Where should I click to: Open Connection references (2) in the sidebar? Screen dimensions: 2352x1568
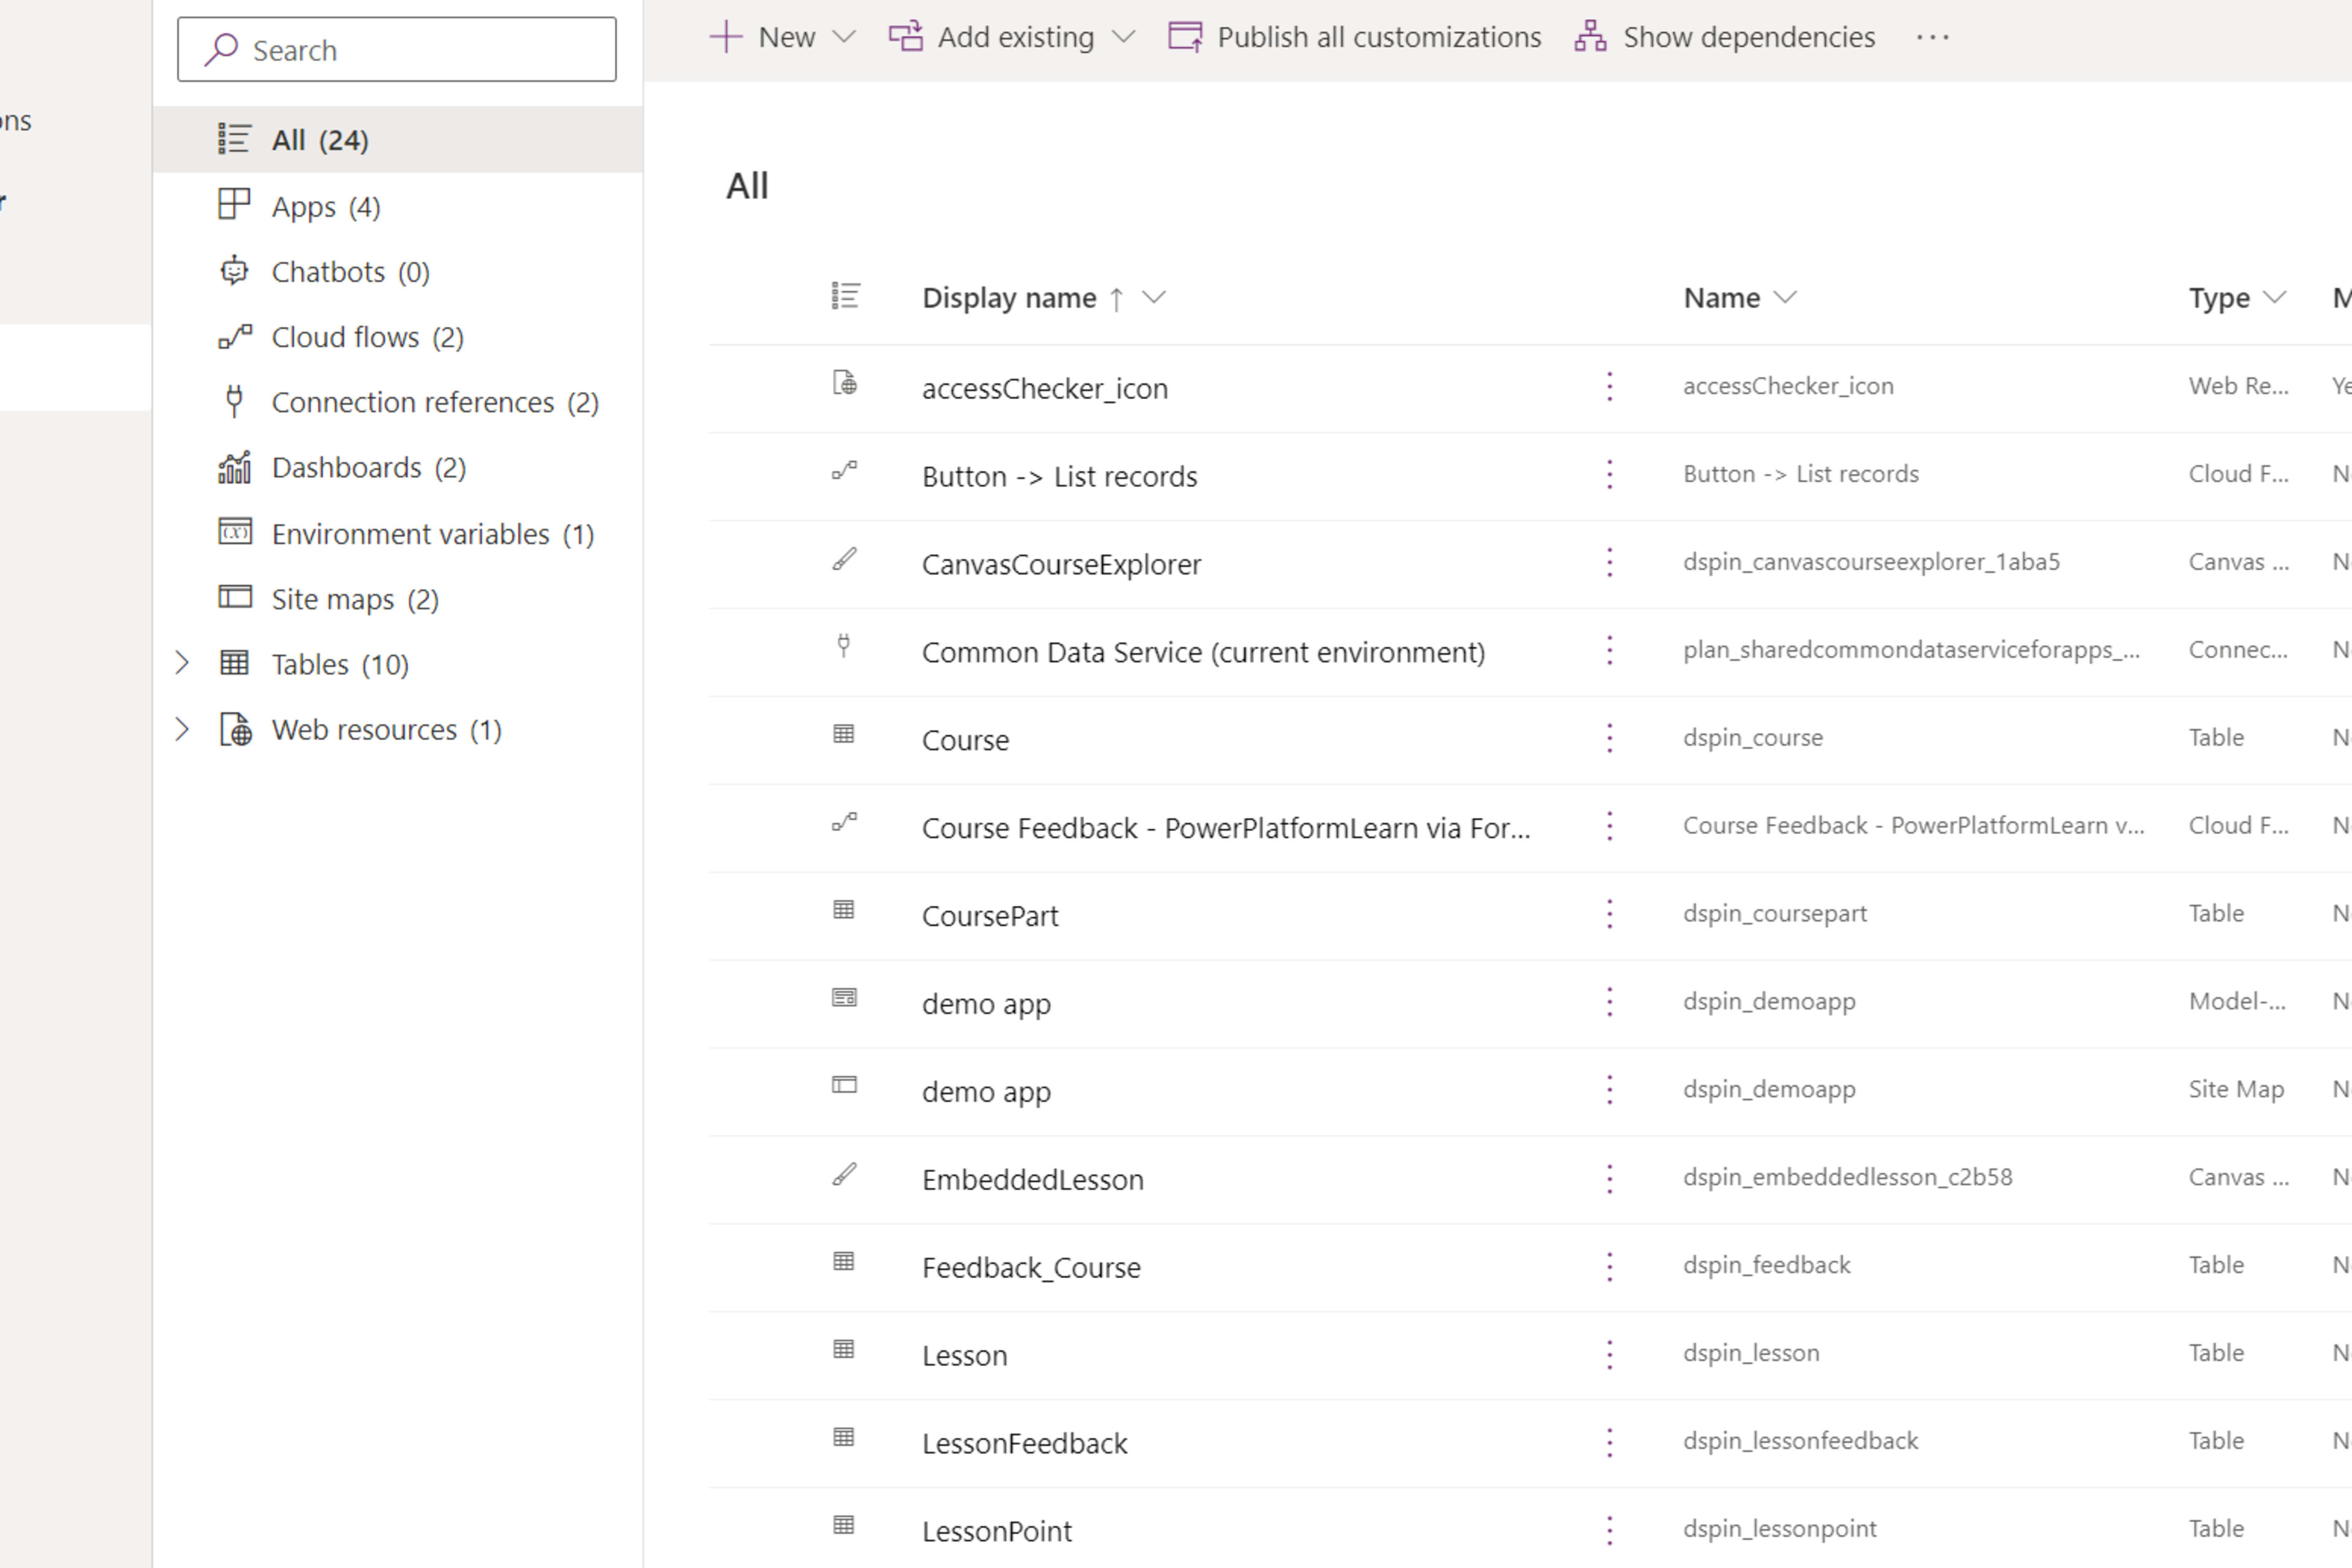pyautogui.click(x=397, y=402)
